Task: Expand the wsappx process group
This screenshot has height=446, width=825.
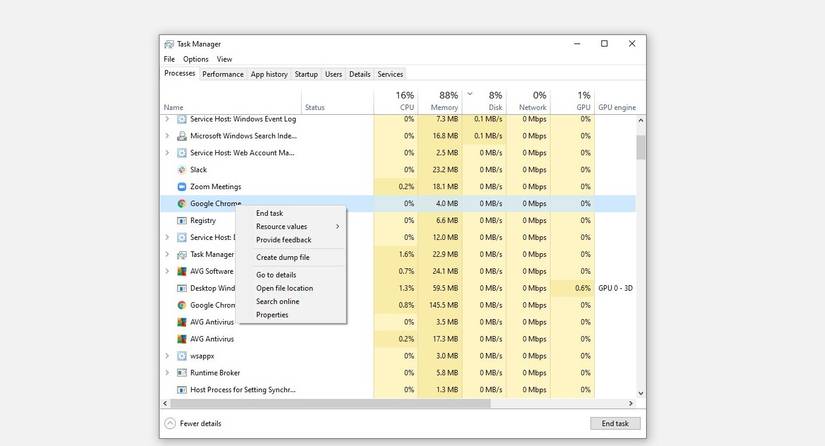Action: pos(167,356)
